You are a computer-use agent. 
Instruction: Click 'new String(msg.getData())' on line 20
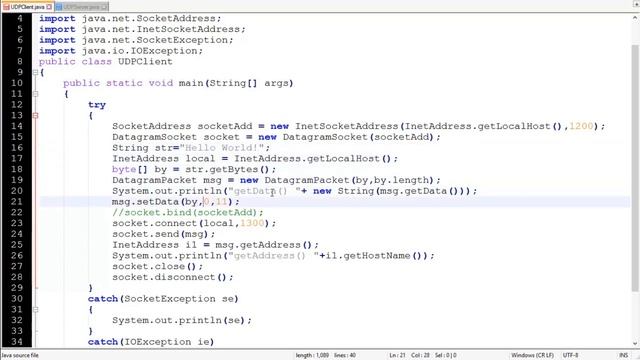pos(388,191)
